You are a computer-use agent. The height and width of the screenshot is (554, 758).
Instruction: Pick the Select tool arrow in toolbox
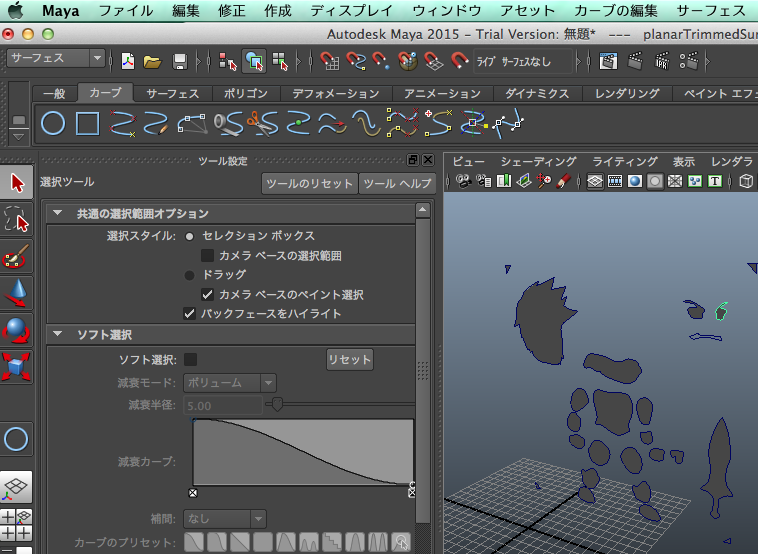pyautogui.click(x=16, y=182)
